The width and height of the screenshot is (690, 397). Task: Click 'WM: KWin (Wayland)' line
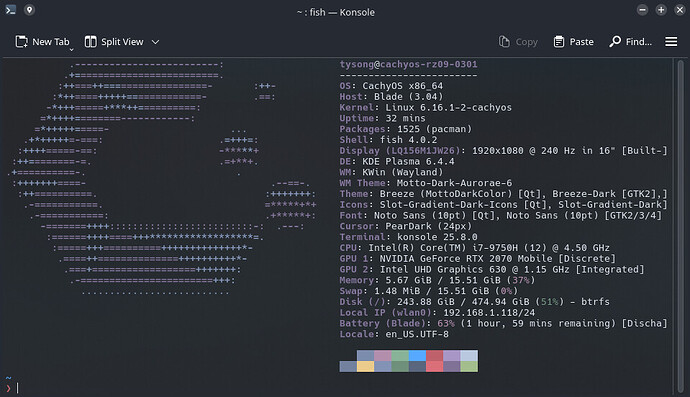tap(391, 172)
